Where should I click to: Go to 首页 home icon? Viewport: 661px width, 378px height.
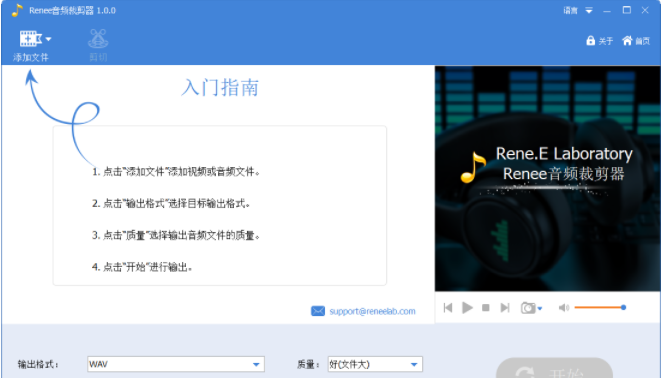(627, 40)
